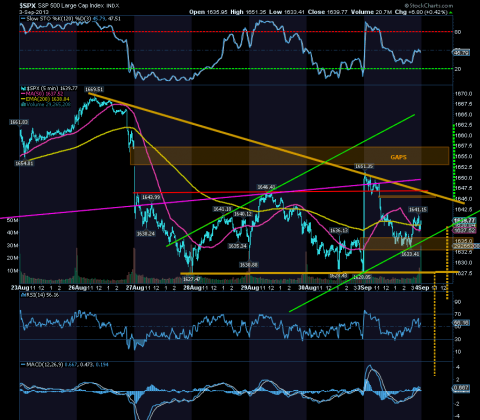Click the Open 1635.95 value in header
The width and height of the screenshot is (480, 420).
(x=208, y=12)
